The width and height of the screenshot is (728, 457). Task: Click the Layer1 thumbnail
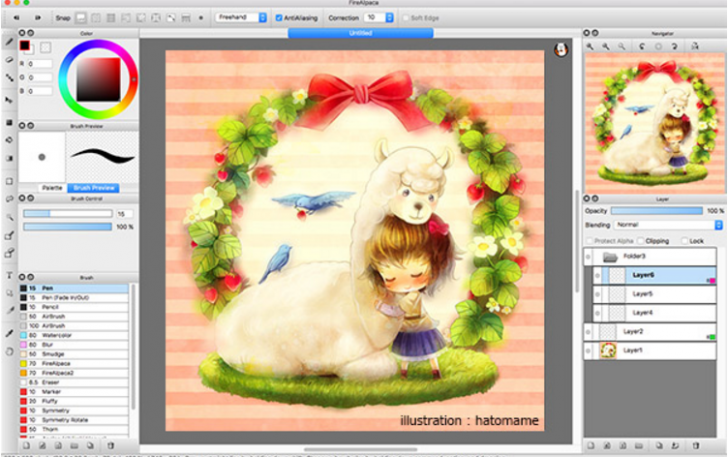[608, 351]
